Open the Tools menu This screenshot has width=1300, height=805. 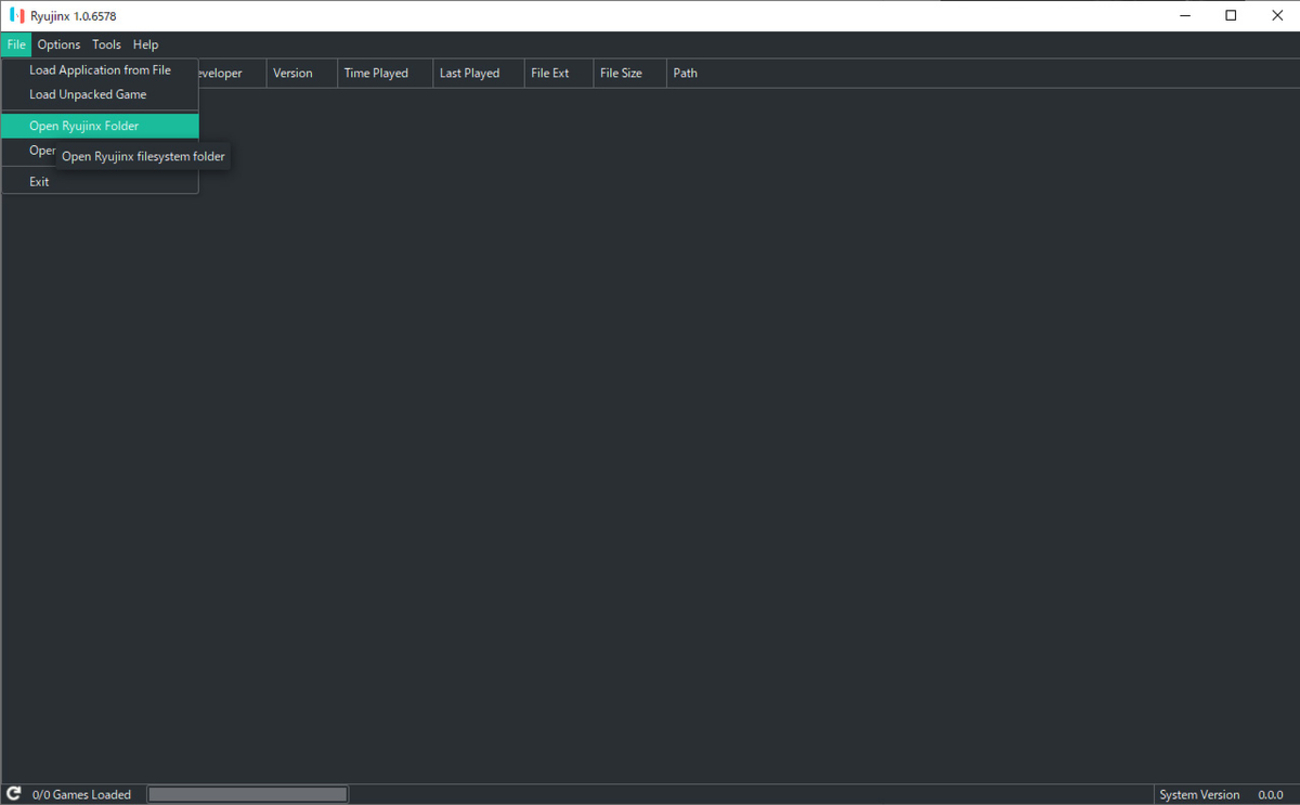[106, 44]
